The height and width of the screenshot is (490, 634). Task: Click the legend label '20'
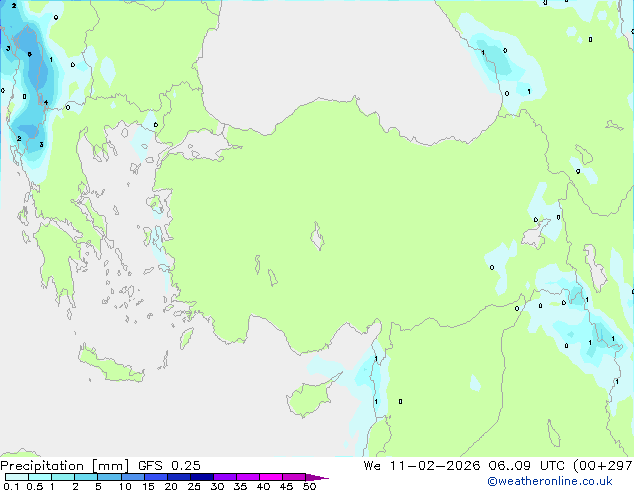[x=171, y=486]
